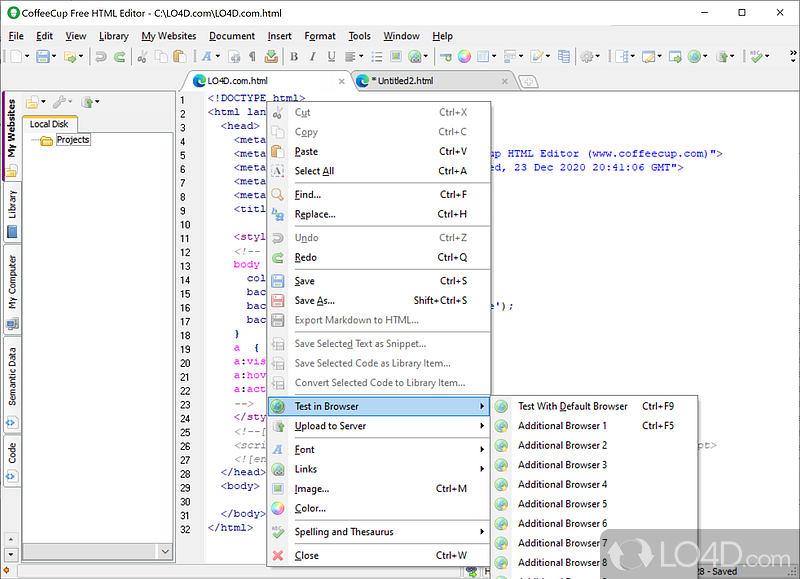Choose Image... in context menu

pos(379,489)
